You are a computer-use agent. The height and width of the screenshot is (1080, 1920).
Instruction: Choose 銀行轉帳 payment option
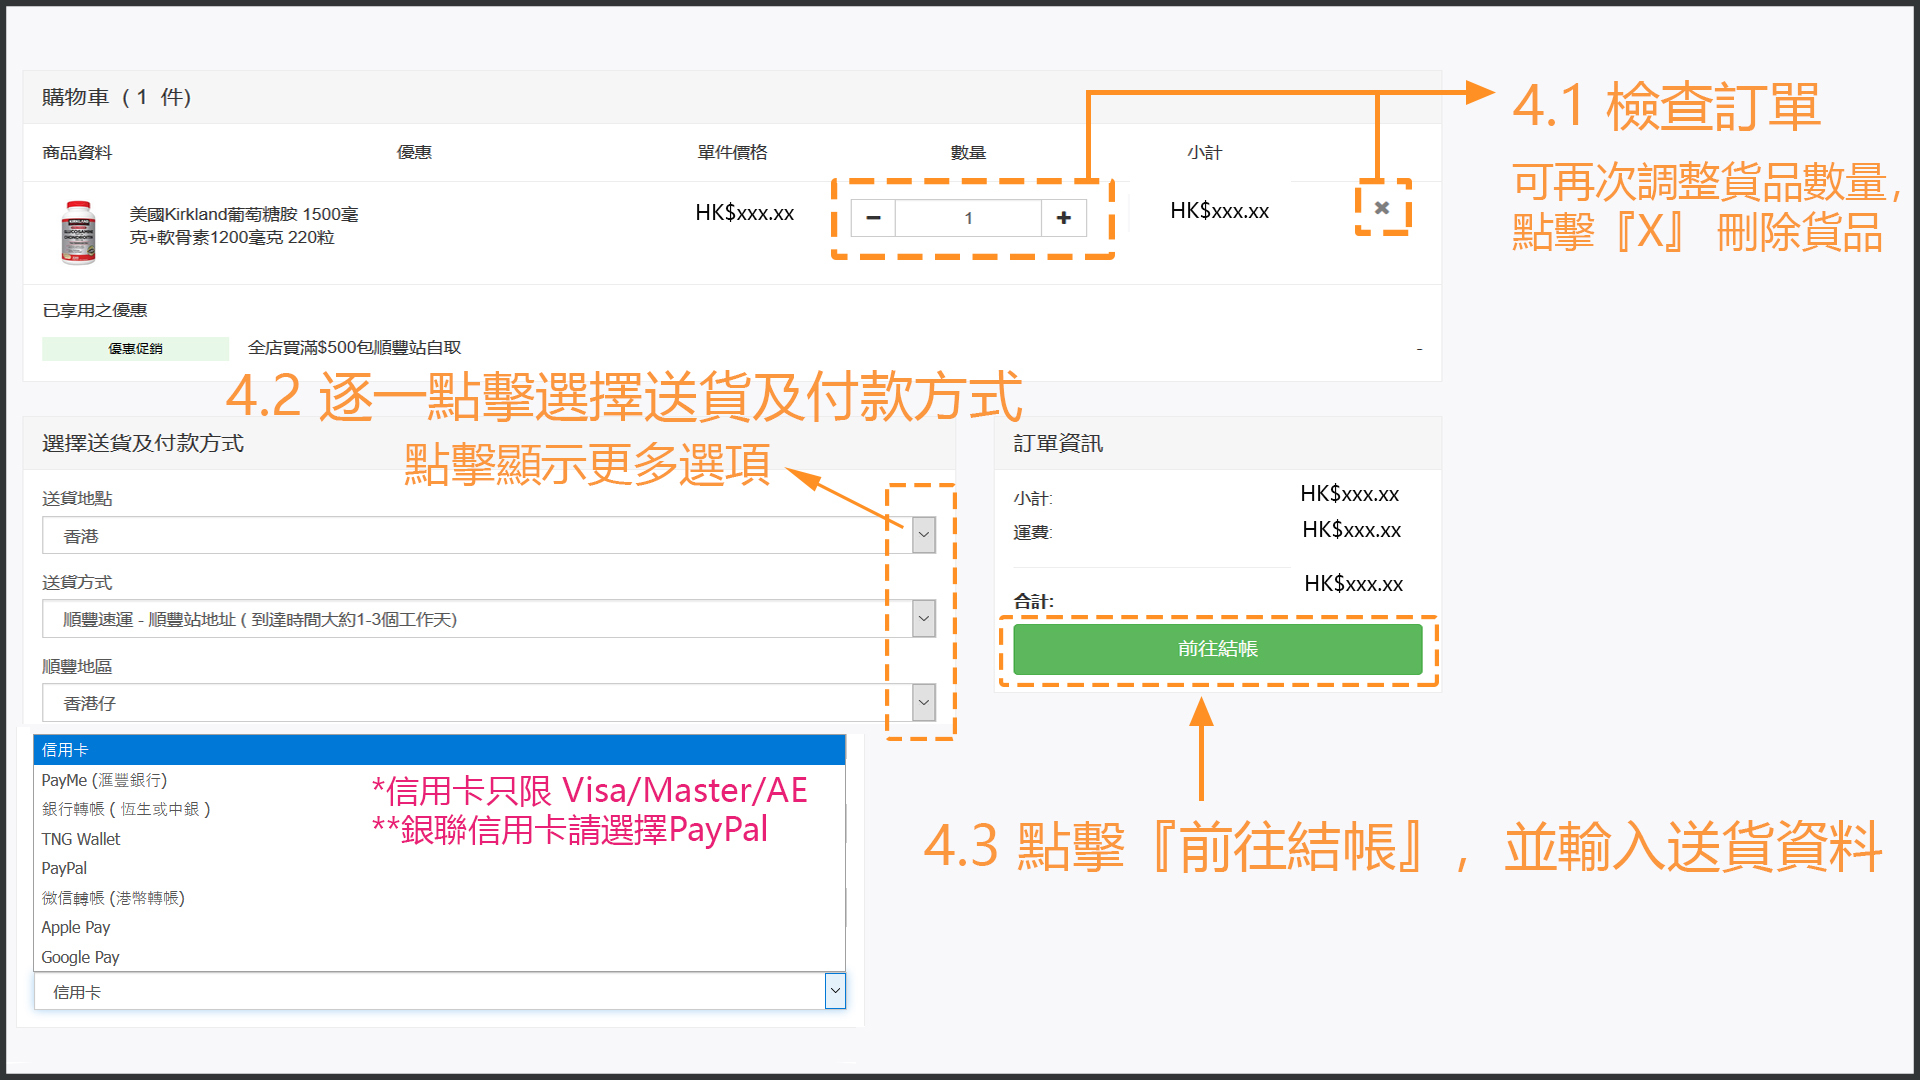coord(126,809)
